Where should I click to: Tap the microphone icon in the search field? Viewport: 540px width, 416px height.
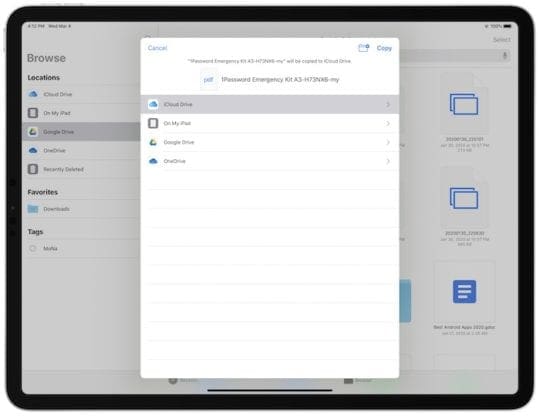[x=505, y=56]
